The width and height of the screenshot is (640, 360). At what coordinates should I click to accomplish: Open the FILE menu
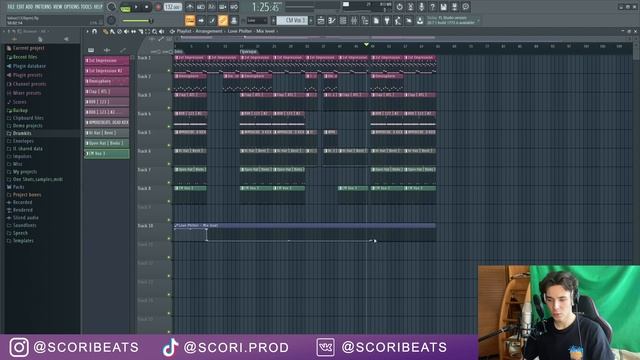[11, 7]
